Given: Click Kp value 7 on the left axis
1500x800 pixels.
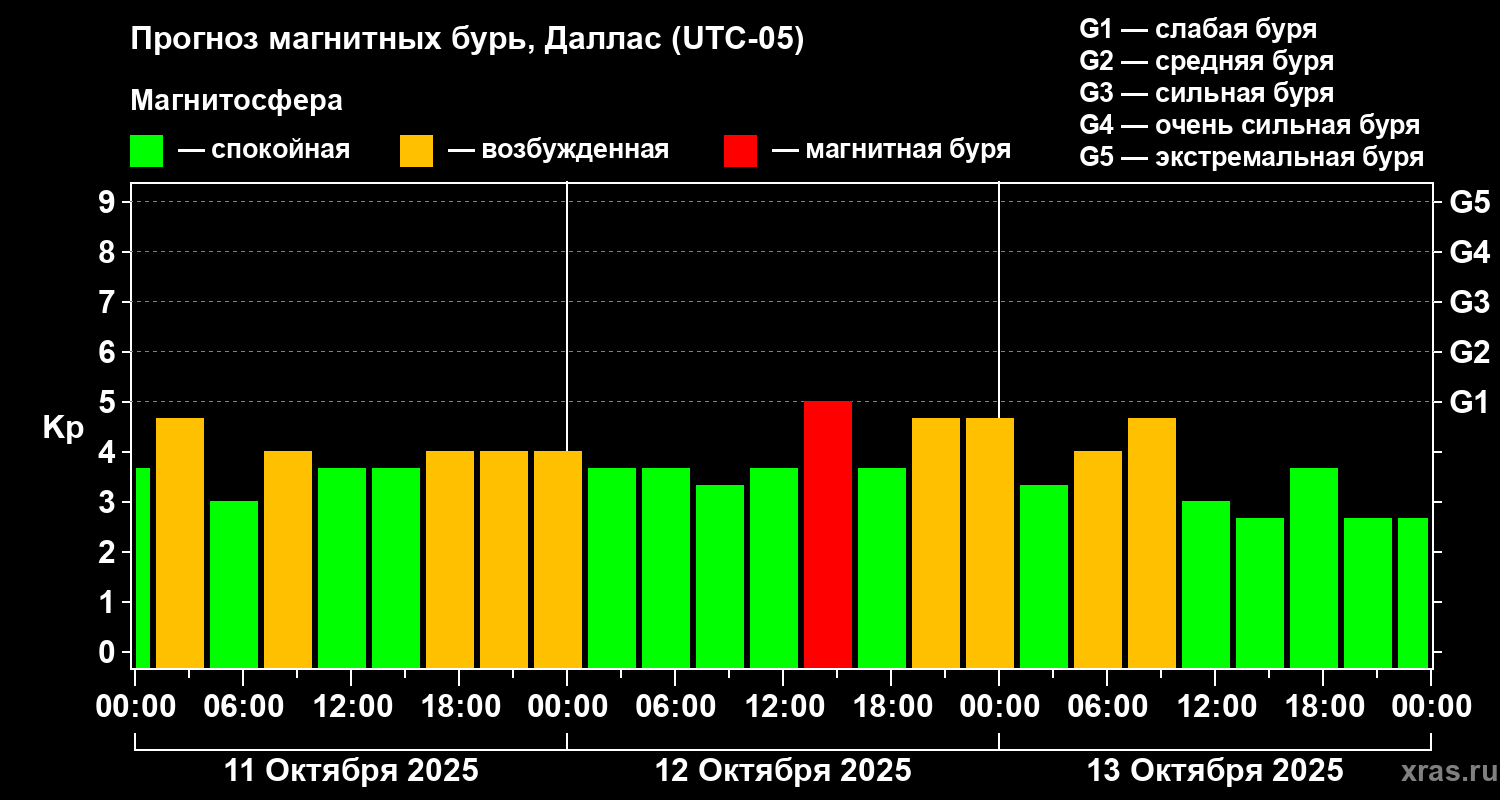Looking at the screenshot, I should tap(109, 302).
